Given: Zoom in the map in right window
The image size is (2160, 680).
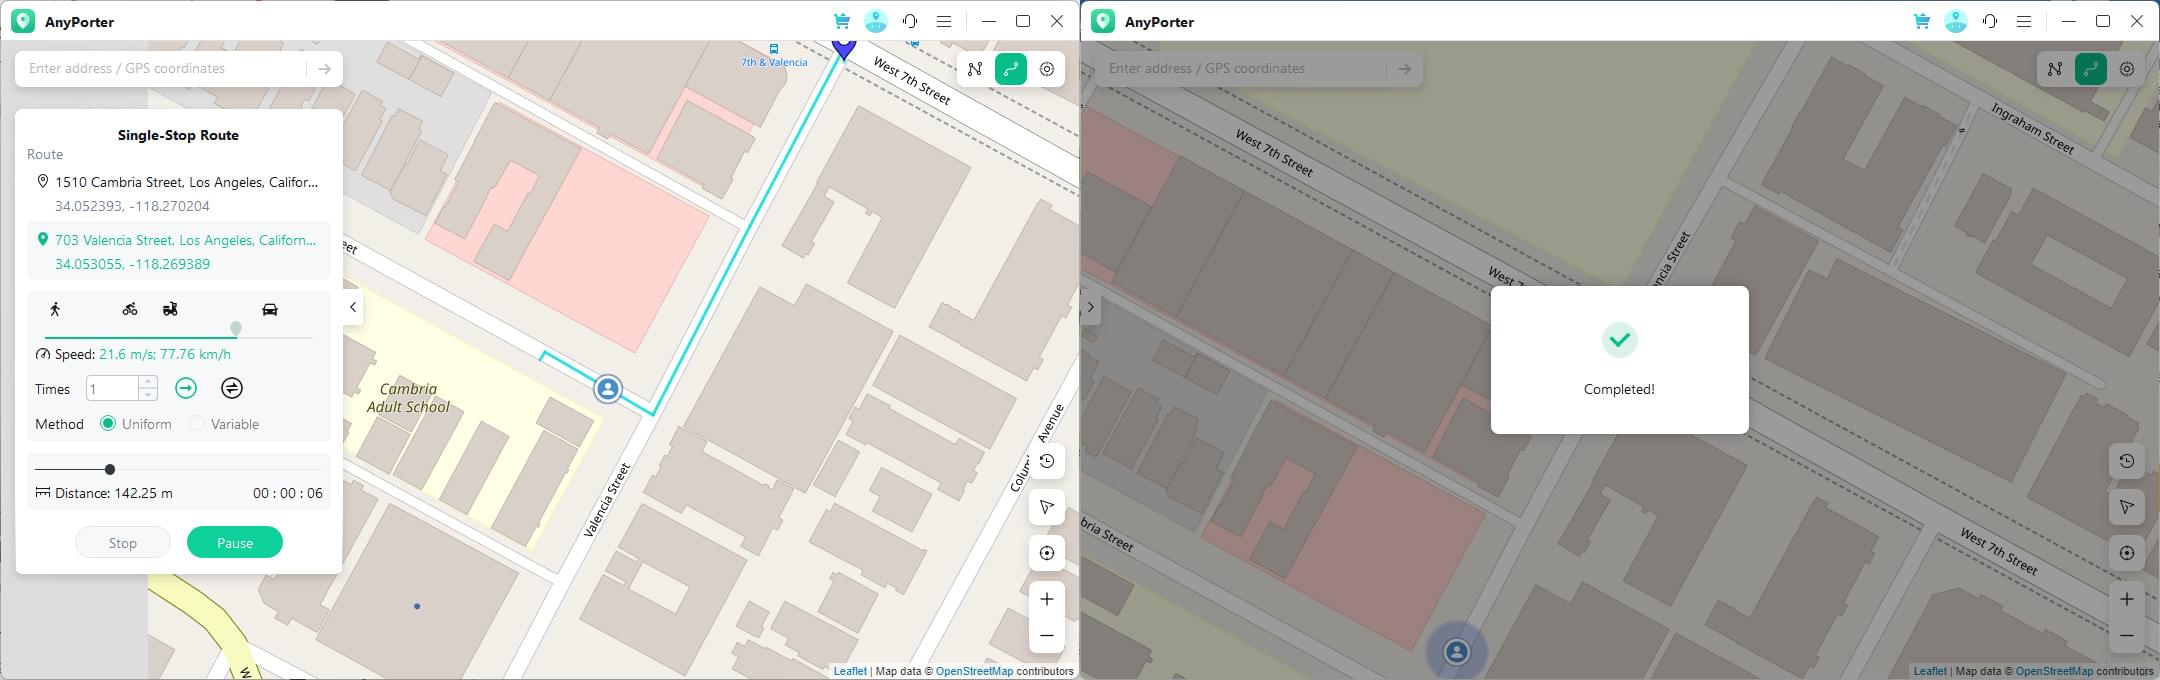Looking at the screenshot, I should coord(2127,599).
